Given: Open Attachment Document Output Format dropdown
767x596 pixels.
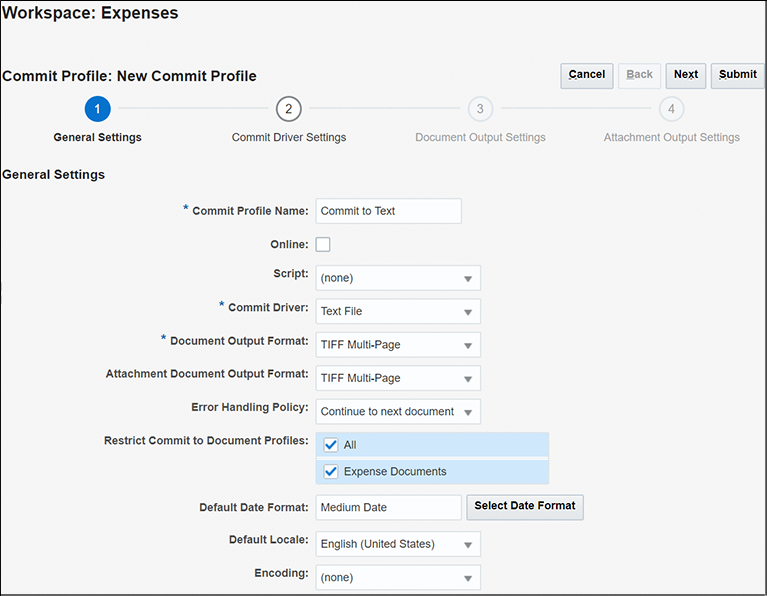Looking at the screenshot, I should pos(398,378).
